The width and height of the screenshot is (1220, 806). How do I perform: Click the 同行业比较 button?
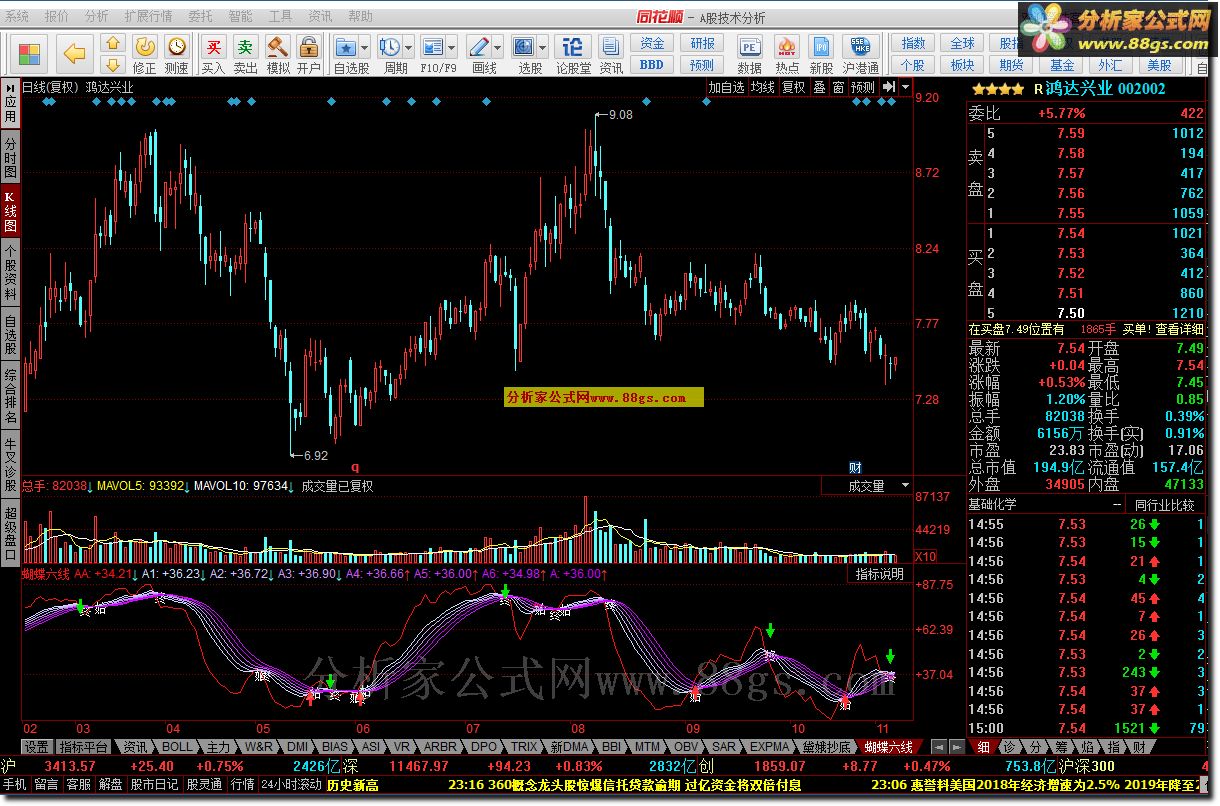[1165, 505]
